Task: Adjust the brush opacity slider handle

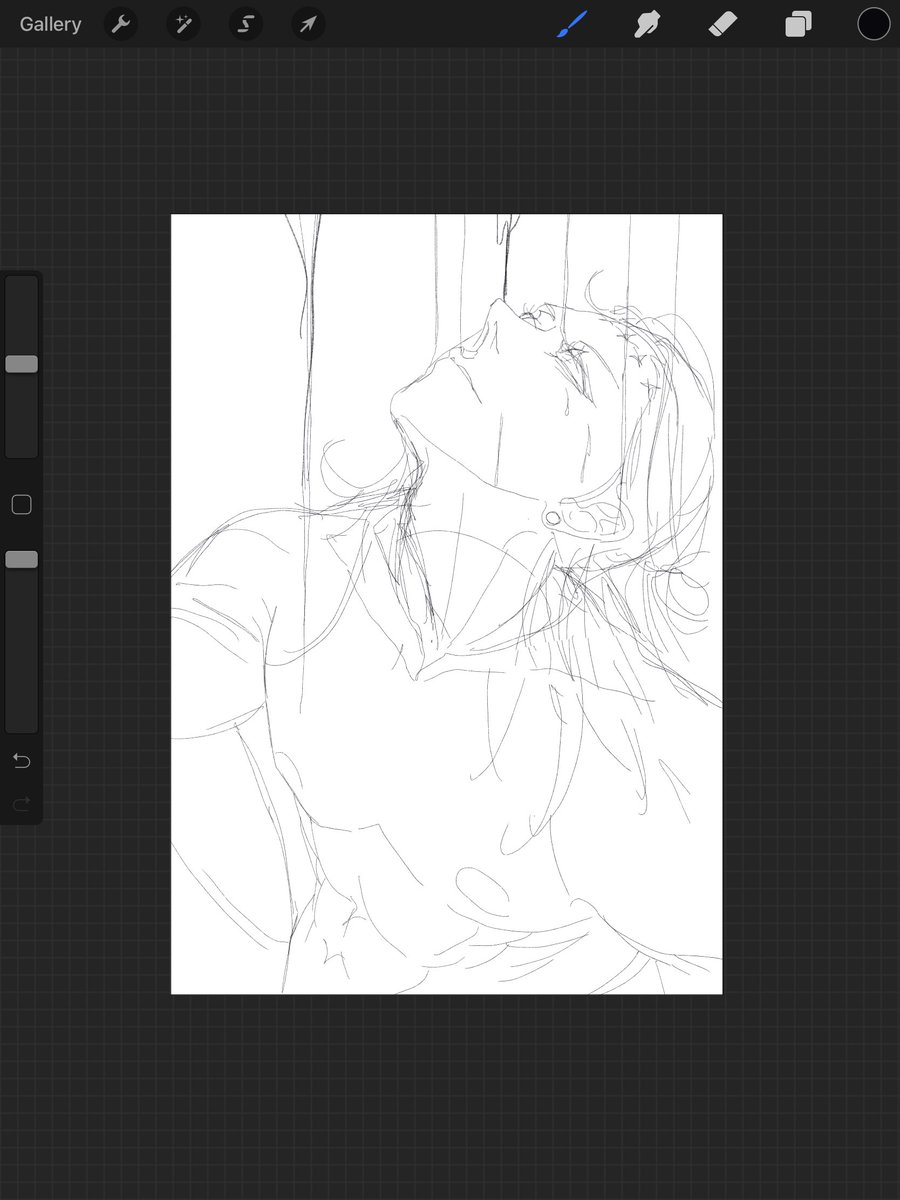Action: (x=21, y=559)
